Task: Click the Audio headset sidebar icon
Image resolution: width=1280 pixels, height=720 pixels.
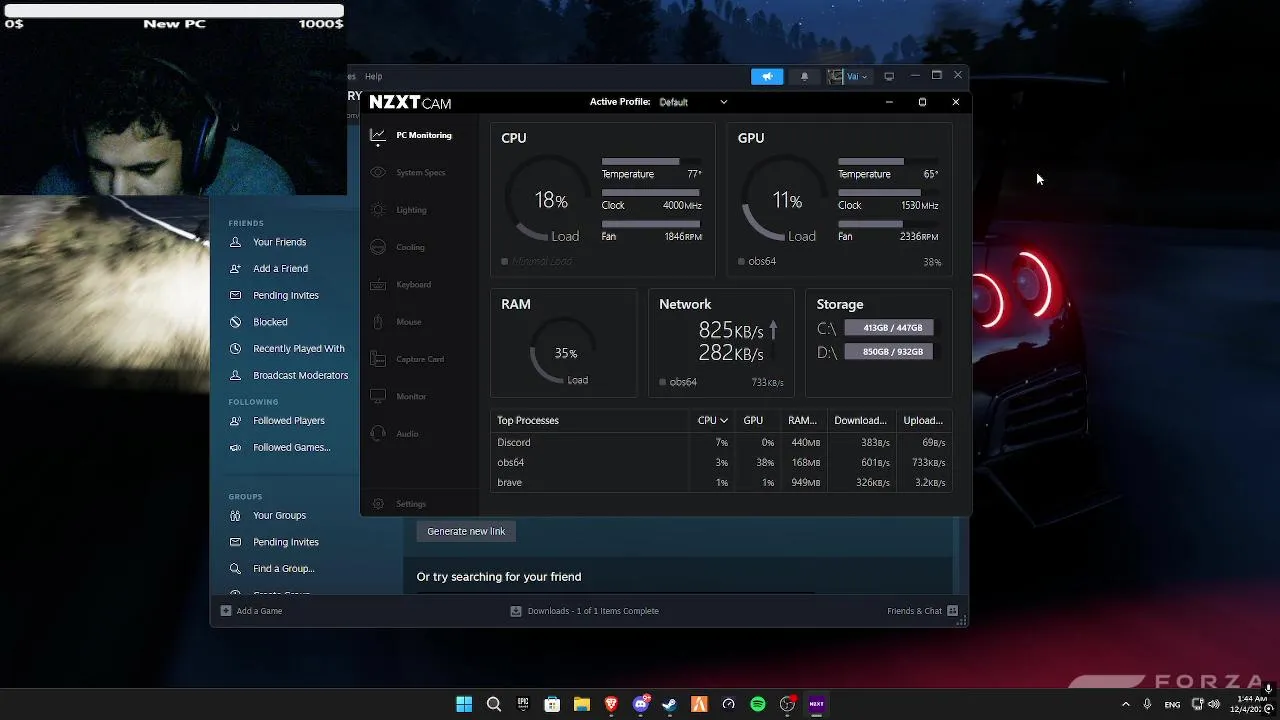Action: pyautogui.click(x=378, y=433)
